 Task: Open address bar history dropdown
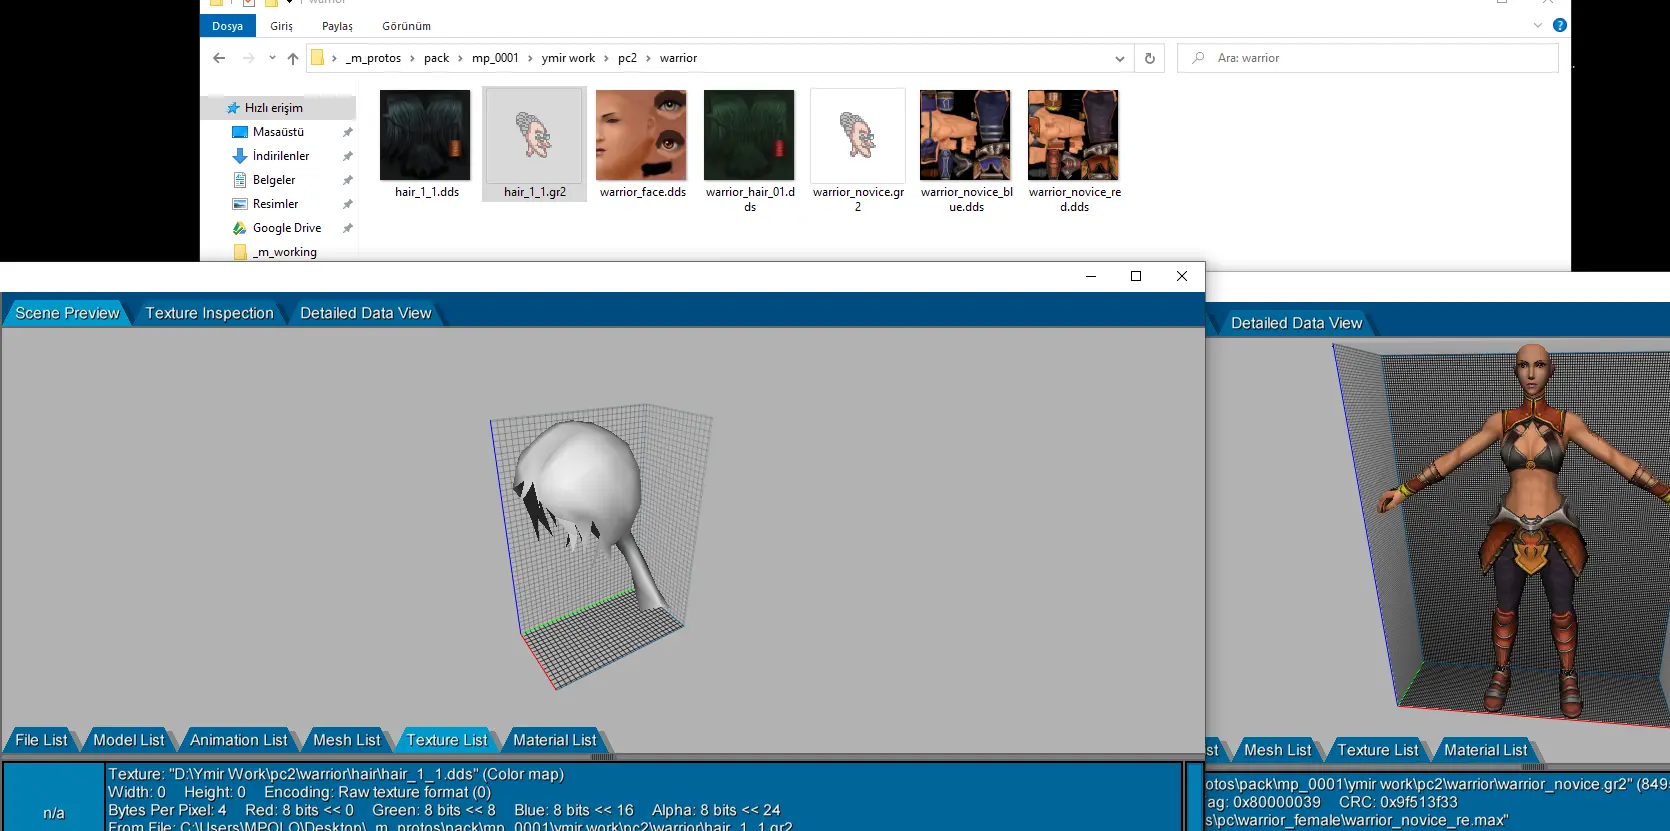tap(1119, 58)
